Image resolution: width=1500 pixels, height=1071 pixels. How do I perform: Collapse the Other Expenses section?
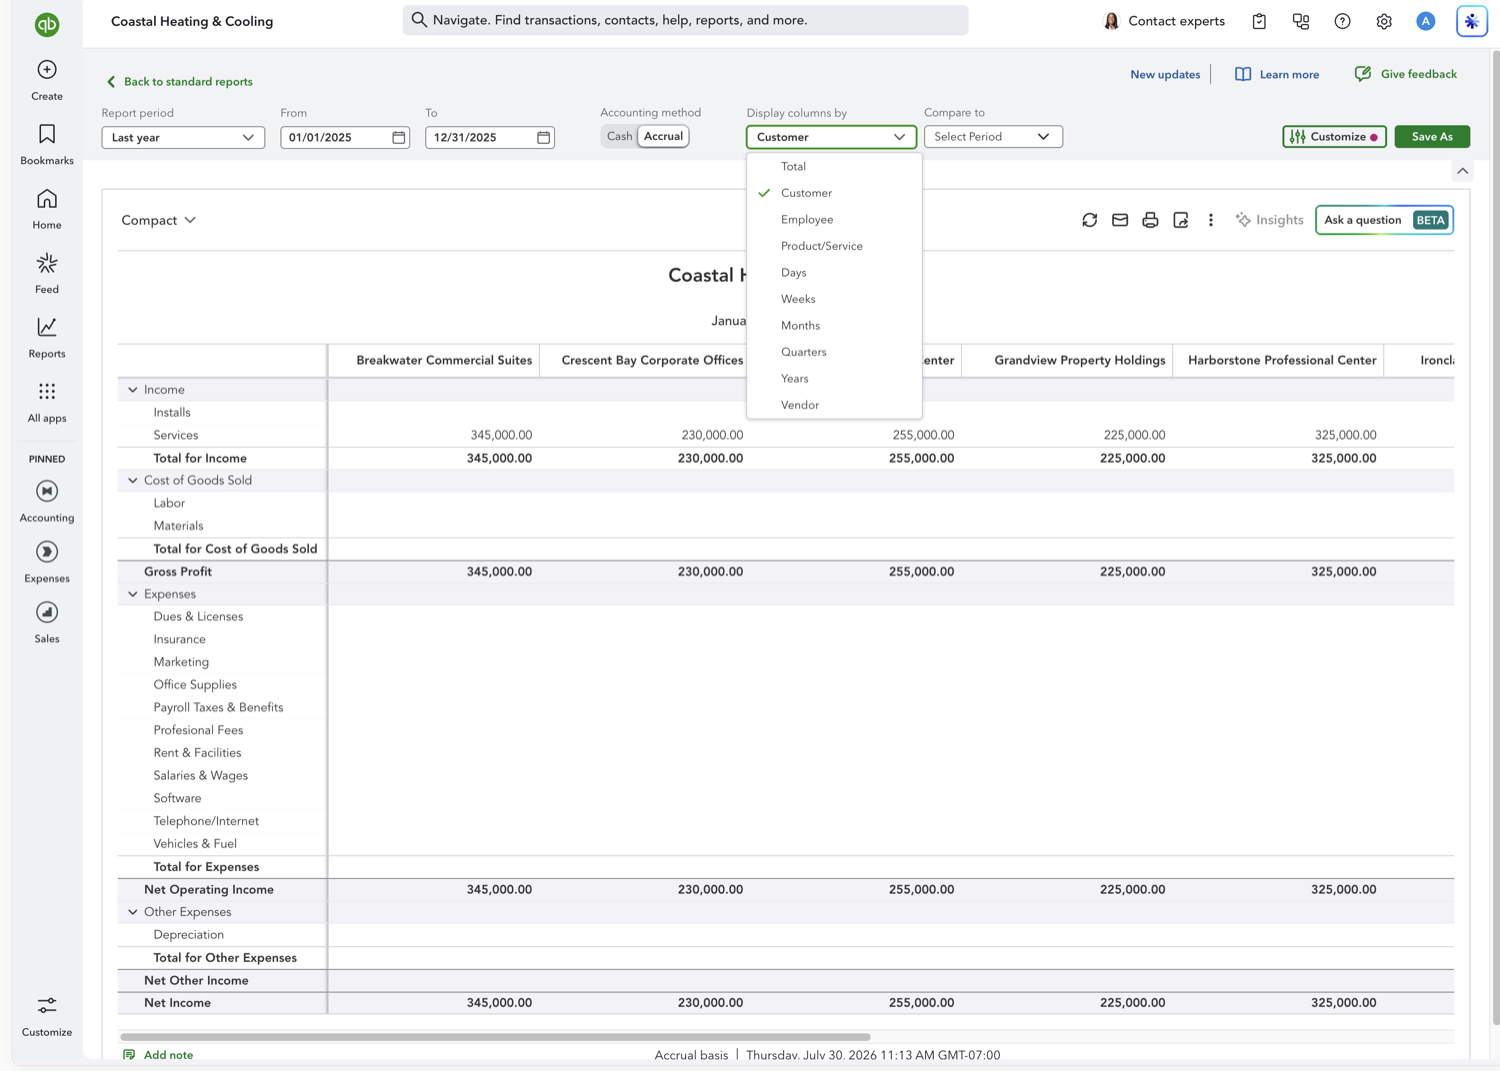(x=133, y=912)
